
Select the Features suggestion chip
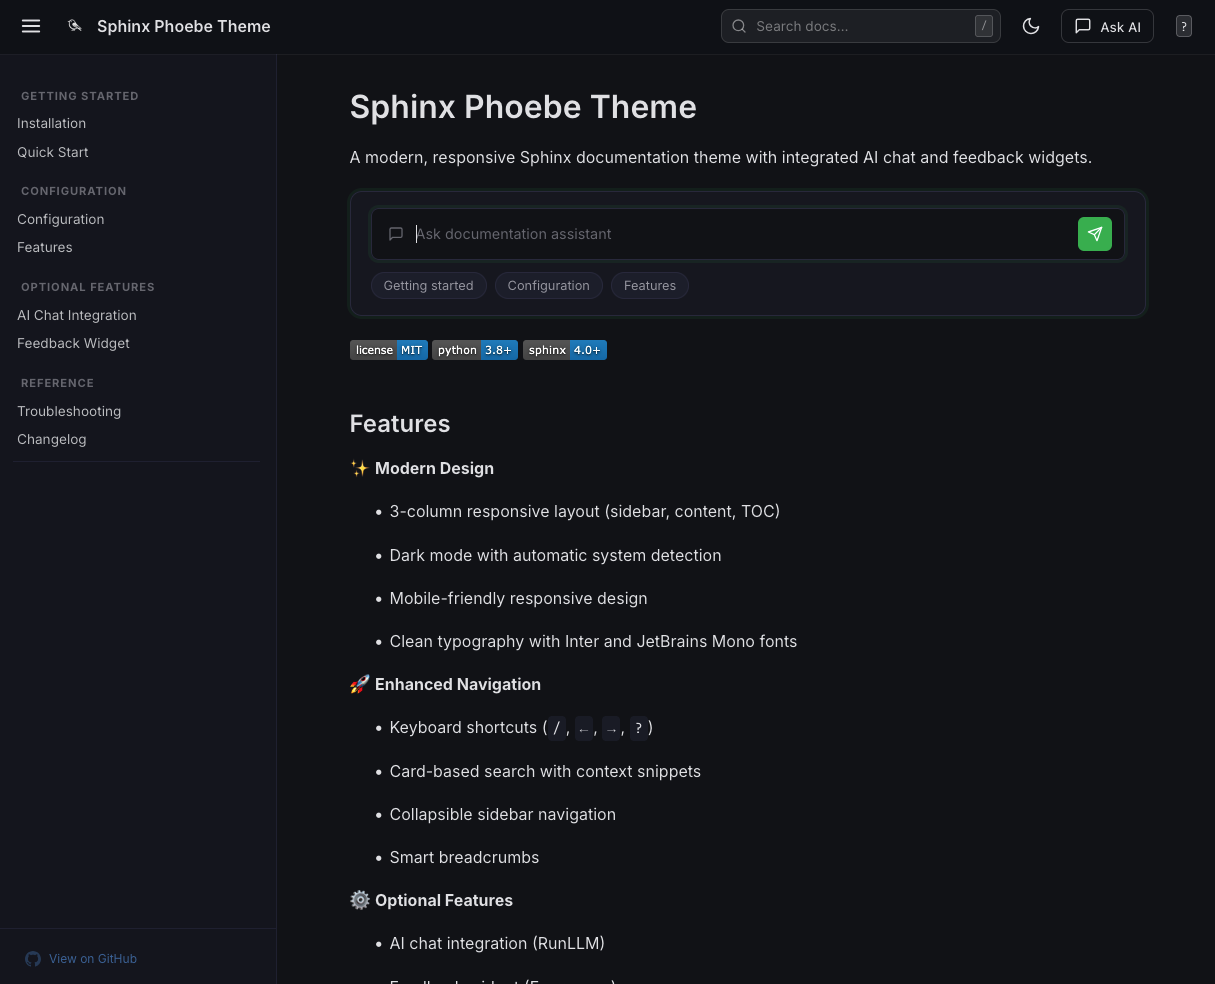650,285
